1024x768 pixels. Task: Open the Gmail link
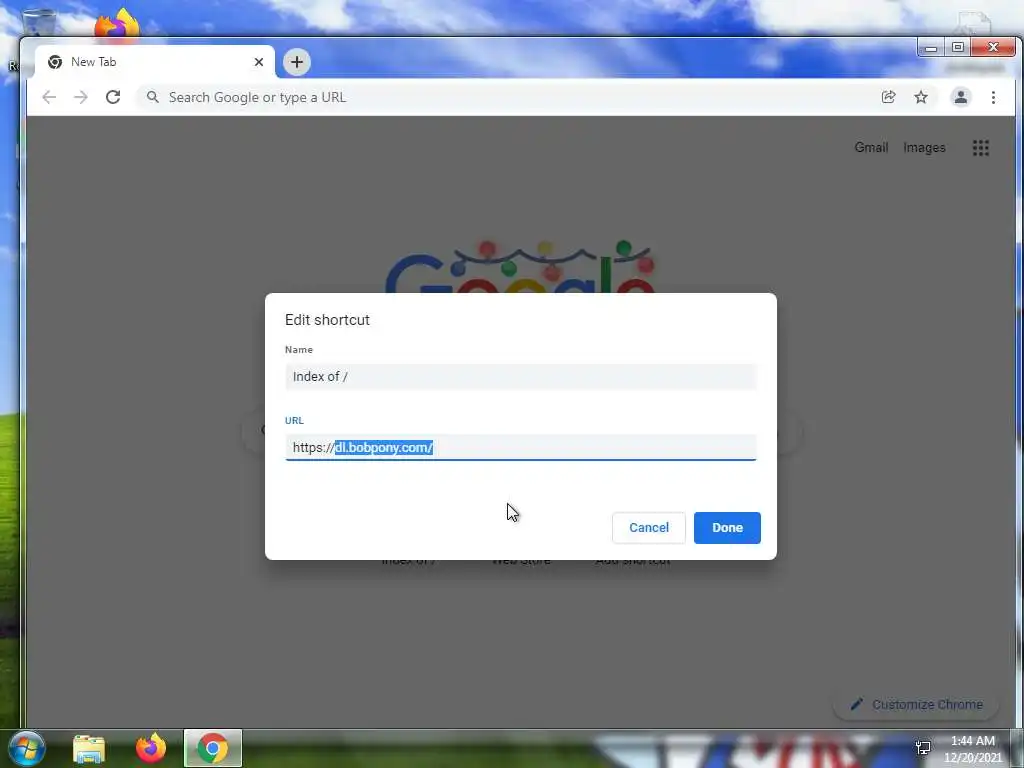871,148
